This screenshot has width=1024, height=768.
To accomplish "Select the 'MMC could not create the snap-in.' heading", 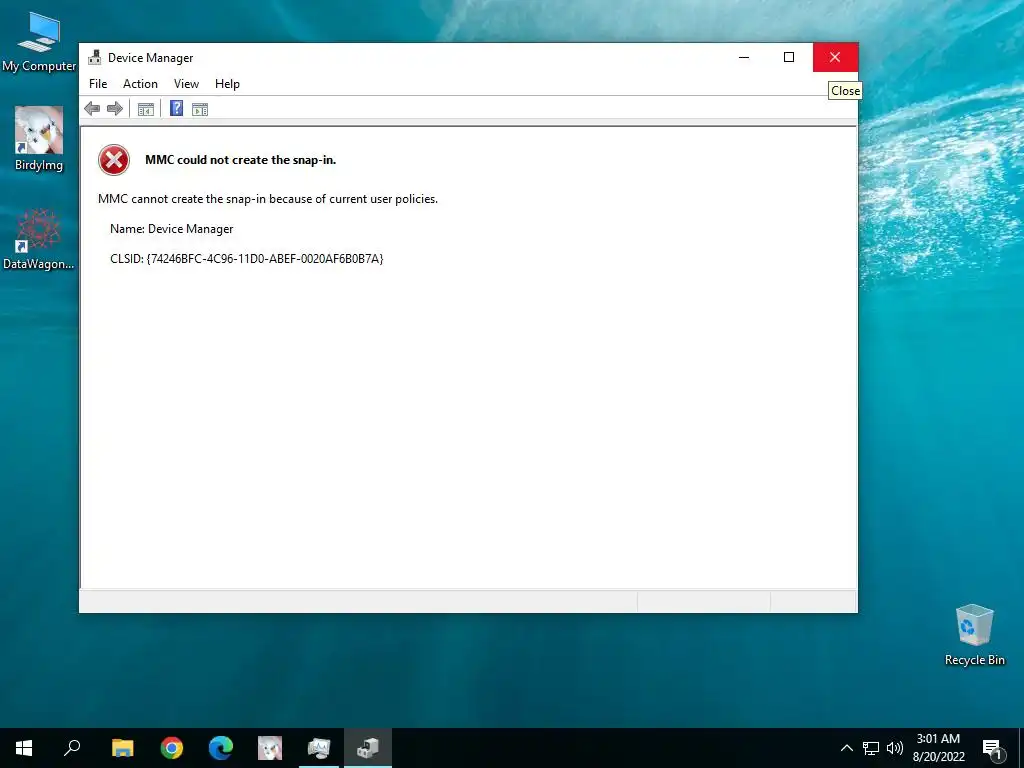I will [x=240, y=160].
